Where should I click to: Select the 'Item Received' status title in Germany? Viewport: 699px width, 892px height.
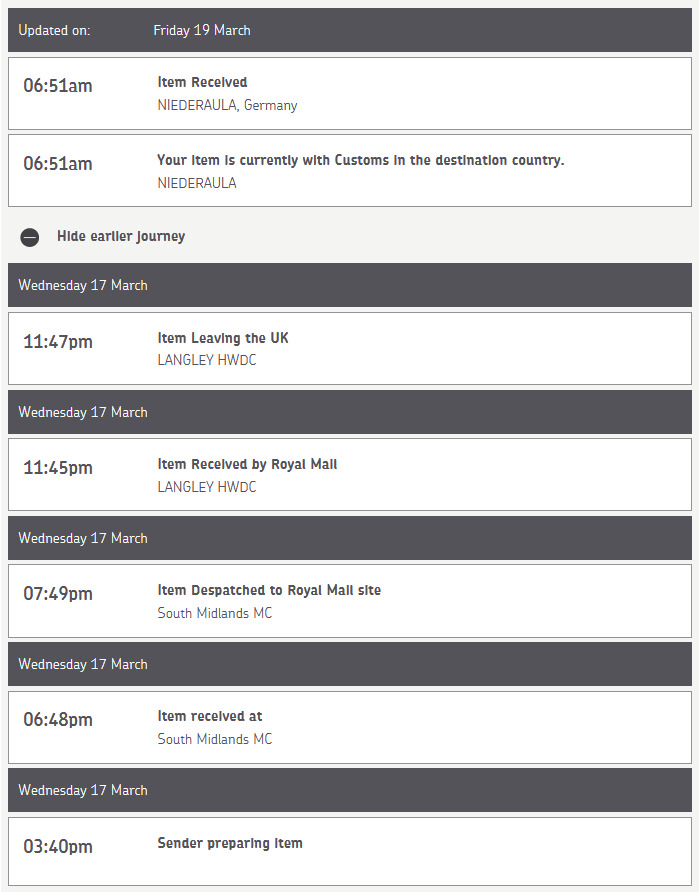click(202, 82)
